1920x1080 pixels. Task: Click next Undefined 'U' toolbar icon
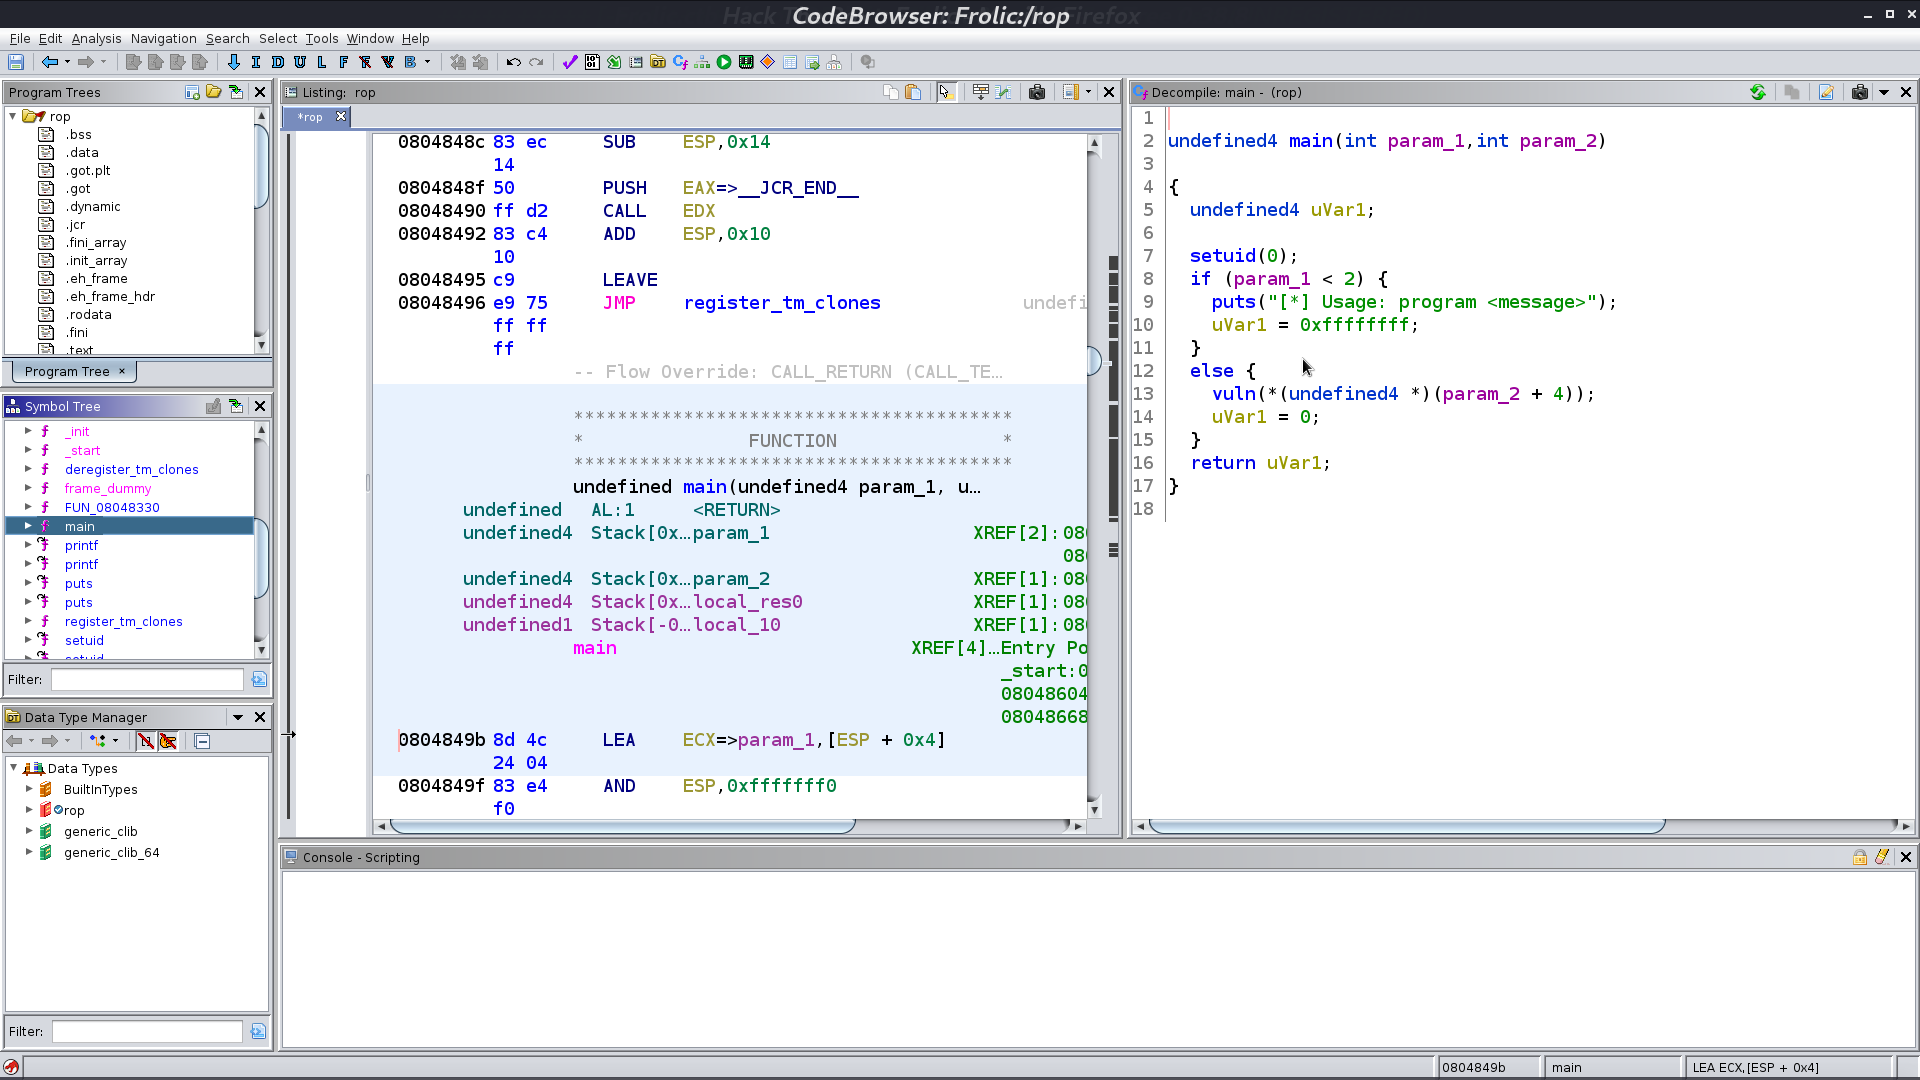300,62
